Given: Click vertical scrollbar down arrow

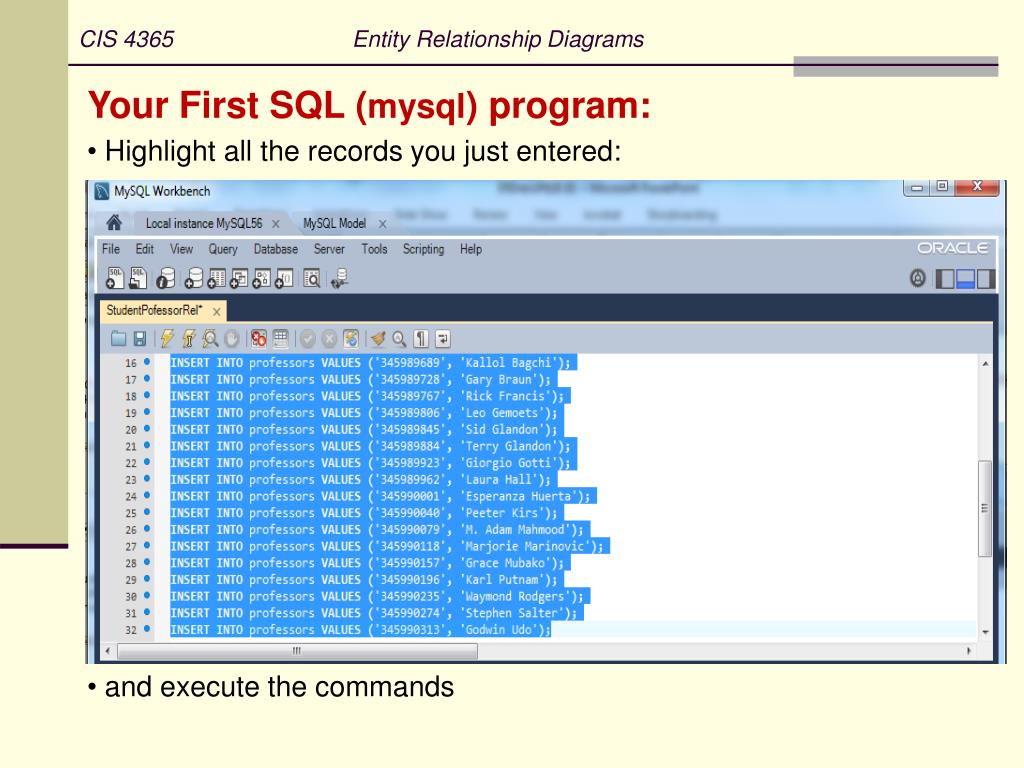Looking at the screenshot, I should tap(985, 632).
